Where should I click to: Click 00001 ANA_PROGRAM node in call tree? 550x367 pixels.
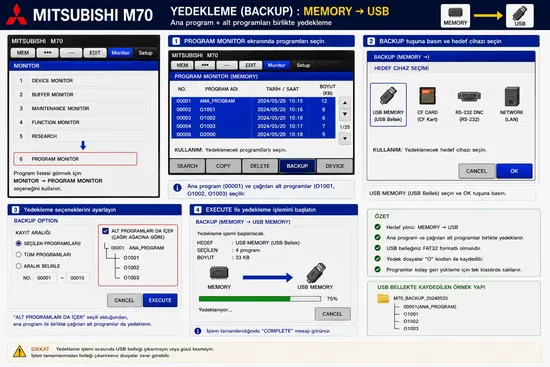click(137, 248)
